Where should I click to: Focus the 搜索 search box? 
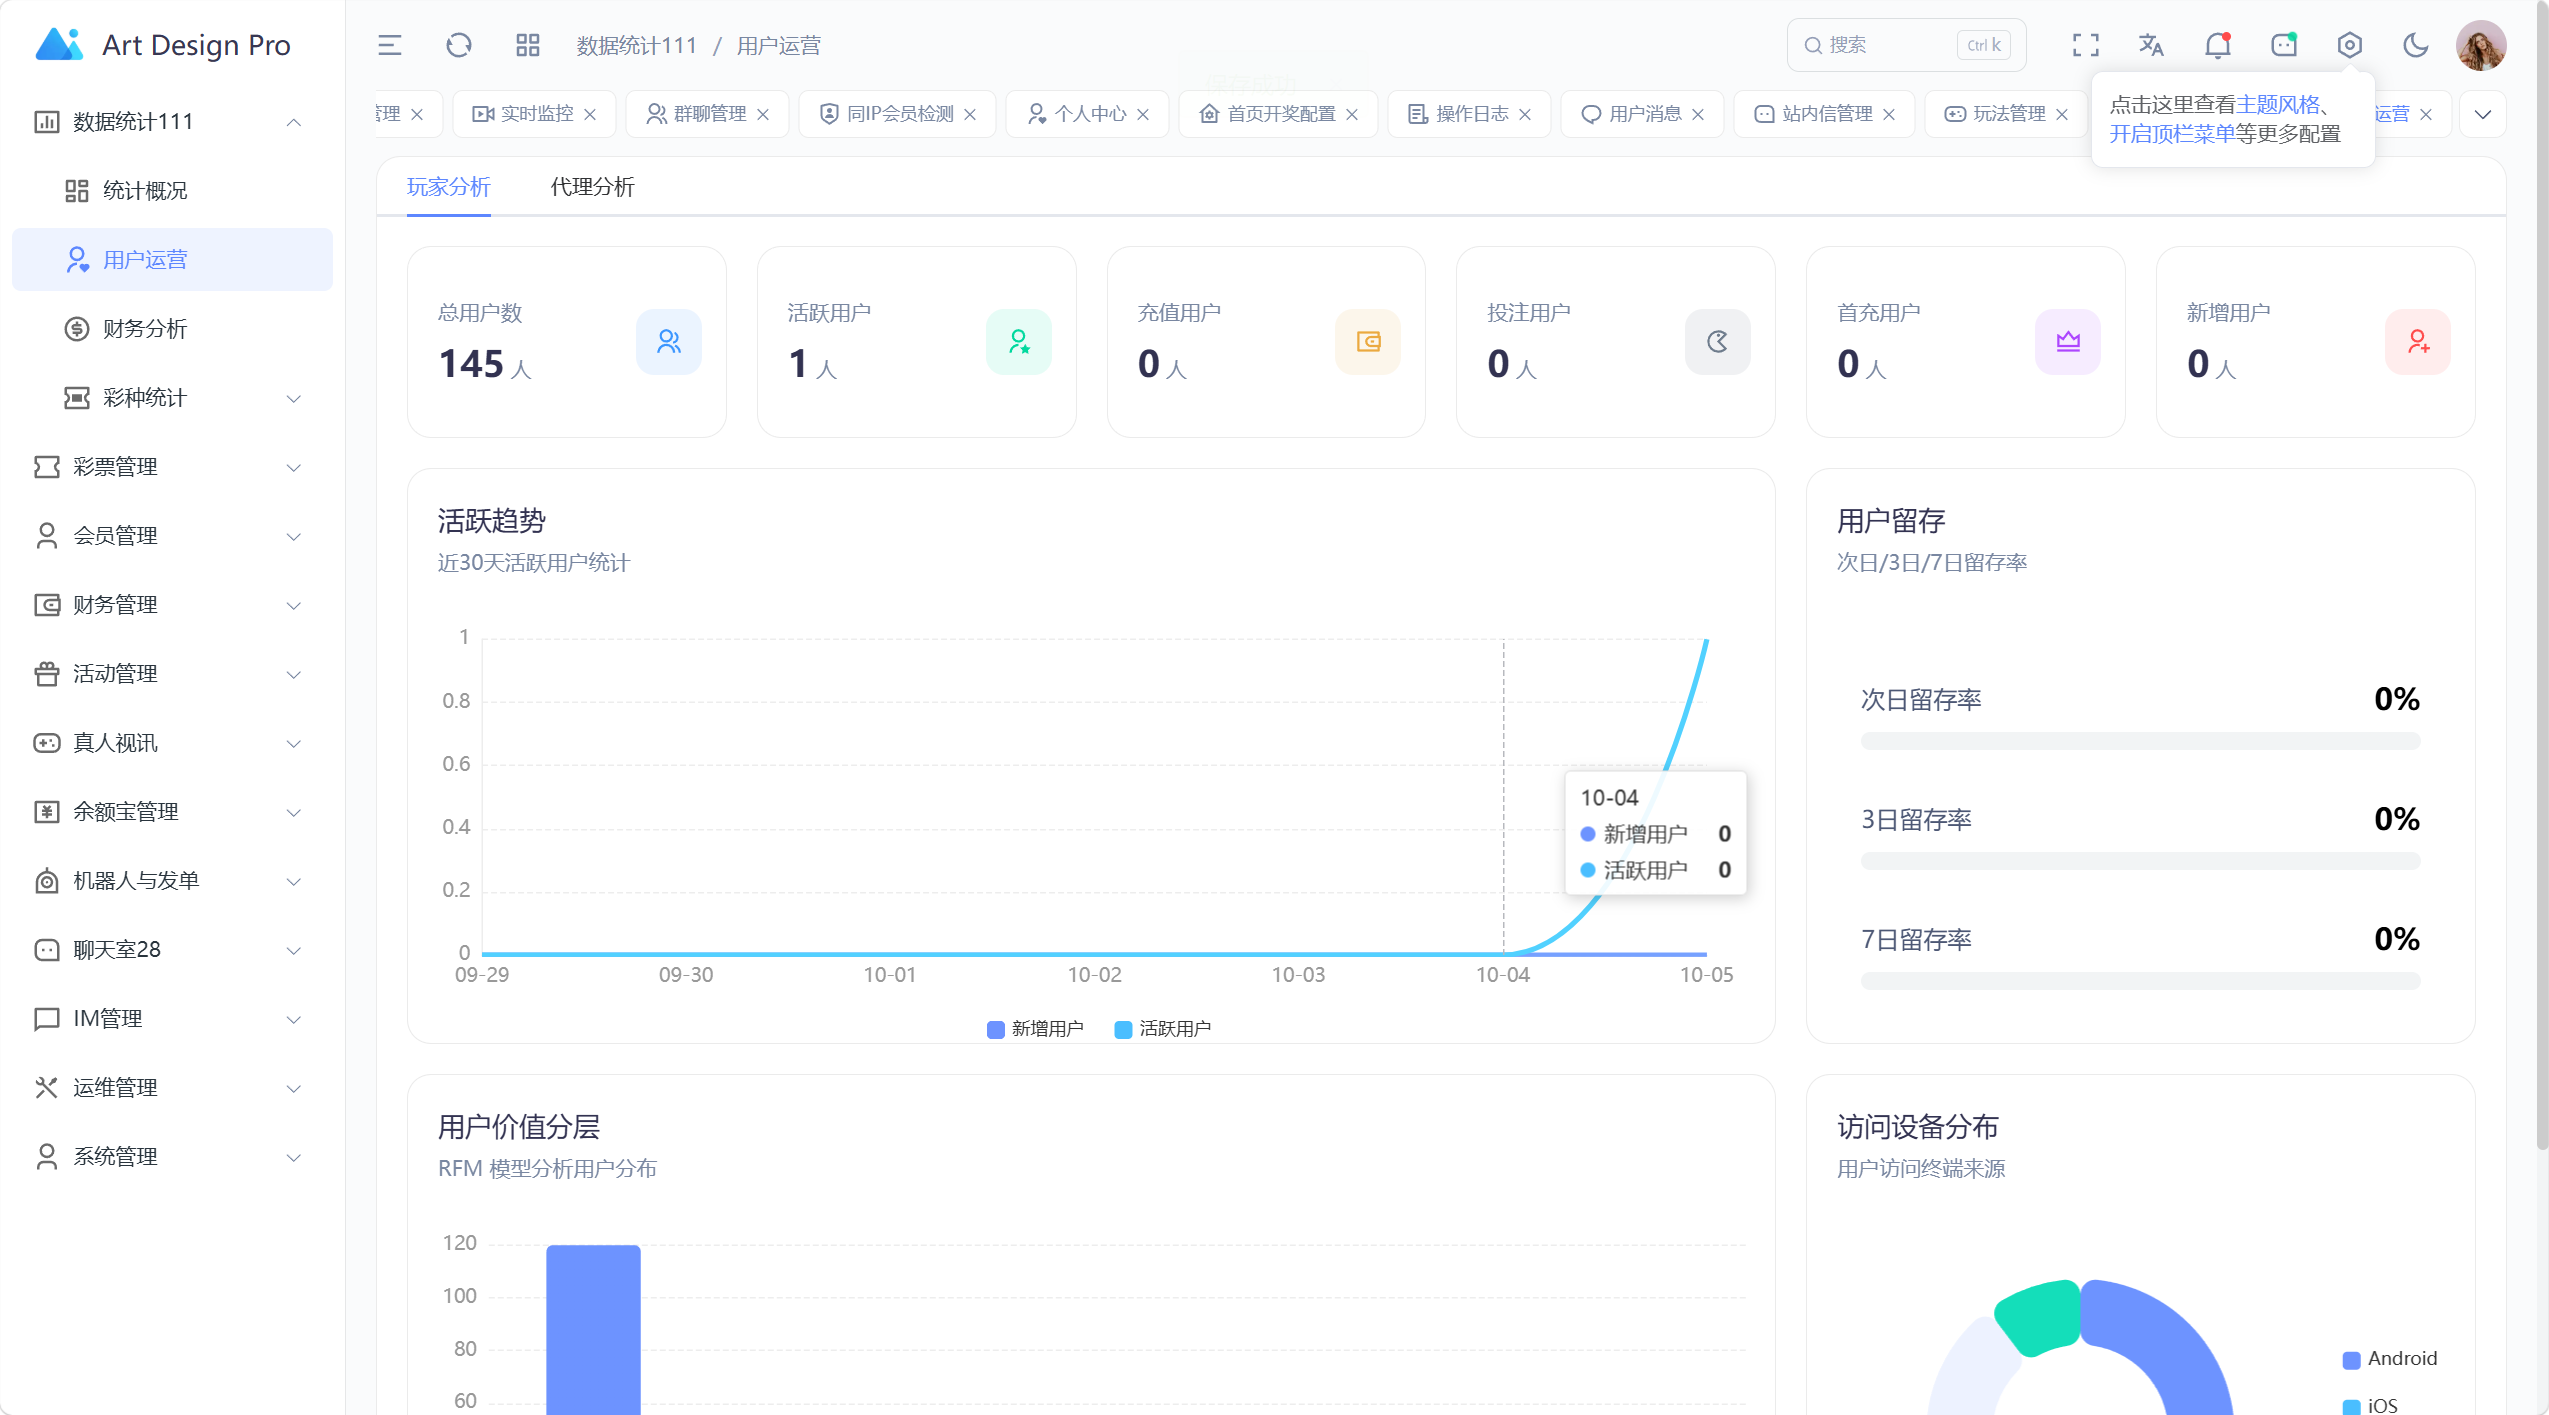(x=1906, y=45)
